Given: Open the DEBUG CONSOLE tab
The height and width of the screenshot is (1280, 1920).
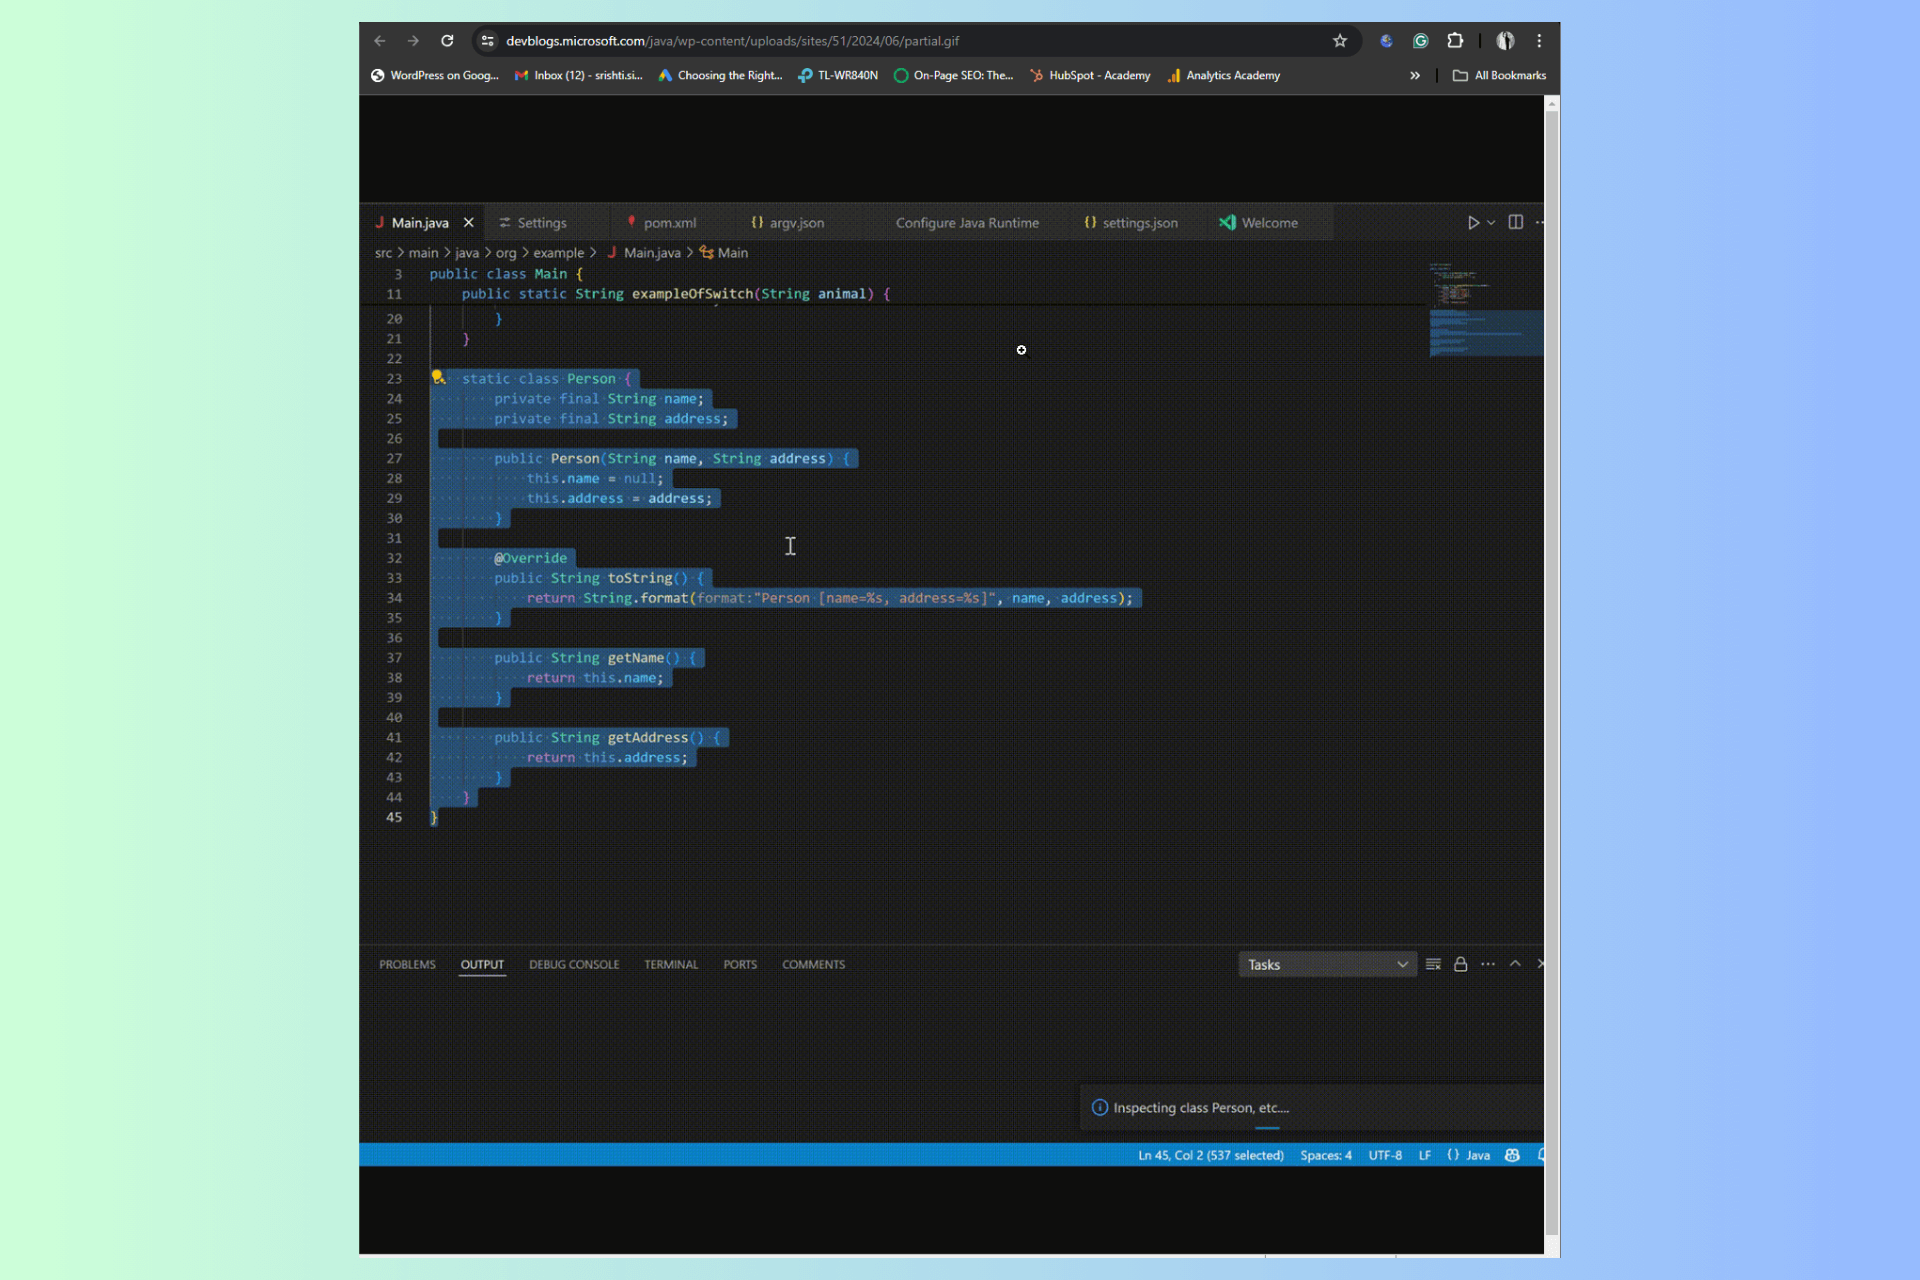Looking at the screenshot, I should click(574, 965).
